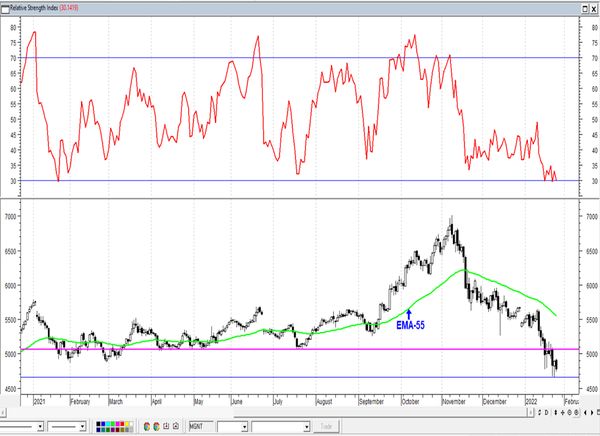Pick the yellow swatch in the color palette

(129, 426)
